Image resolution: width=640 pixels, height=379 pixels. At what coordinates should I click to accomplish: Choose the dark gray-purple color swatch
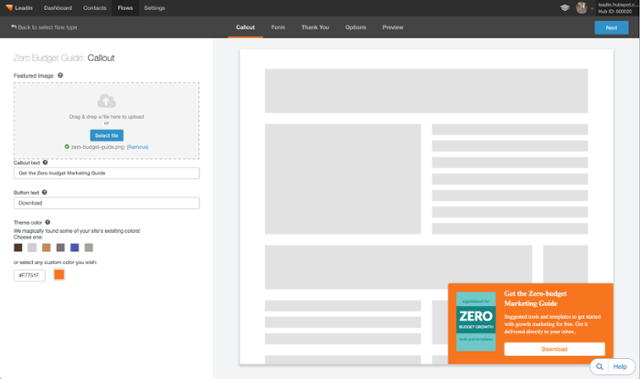click(x=60, y=247)
